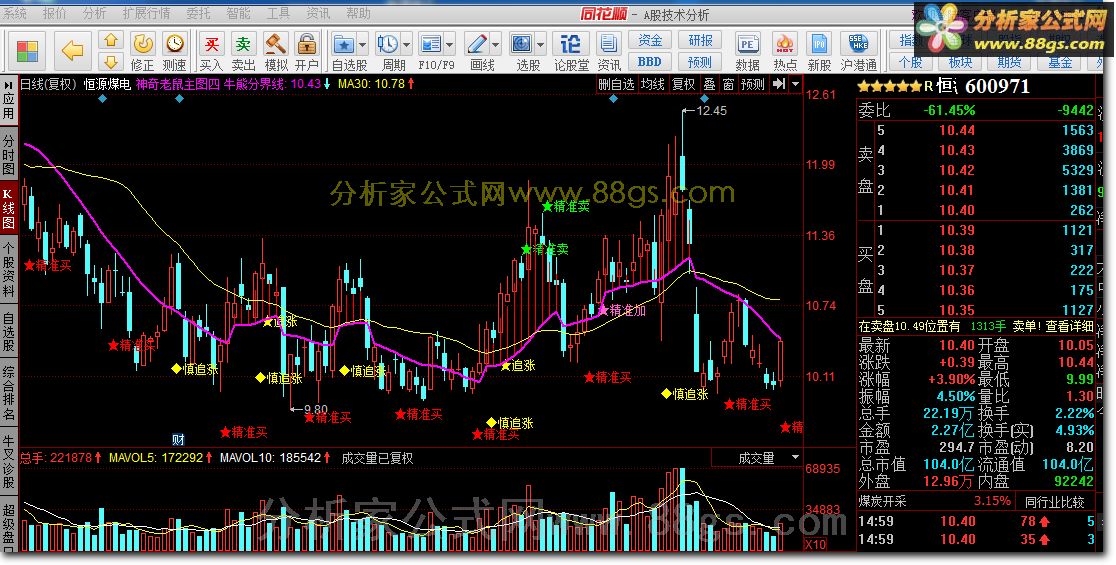Image resolution: width=1116 pixels, height=565 pixels.
Task: Click the stock code 600971
Action: point(997,87)
